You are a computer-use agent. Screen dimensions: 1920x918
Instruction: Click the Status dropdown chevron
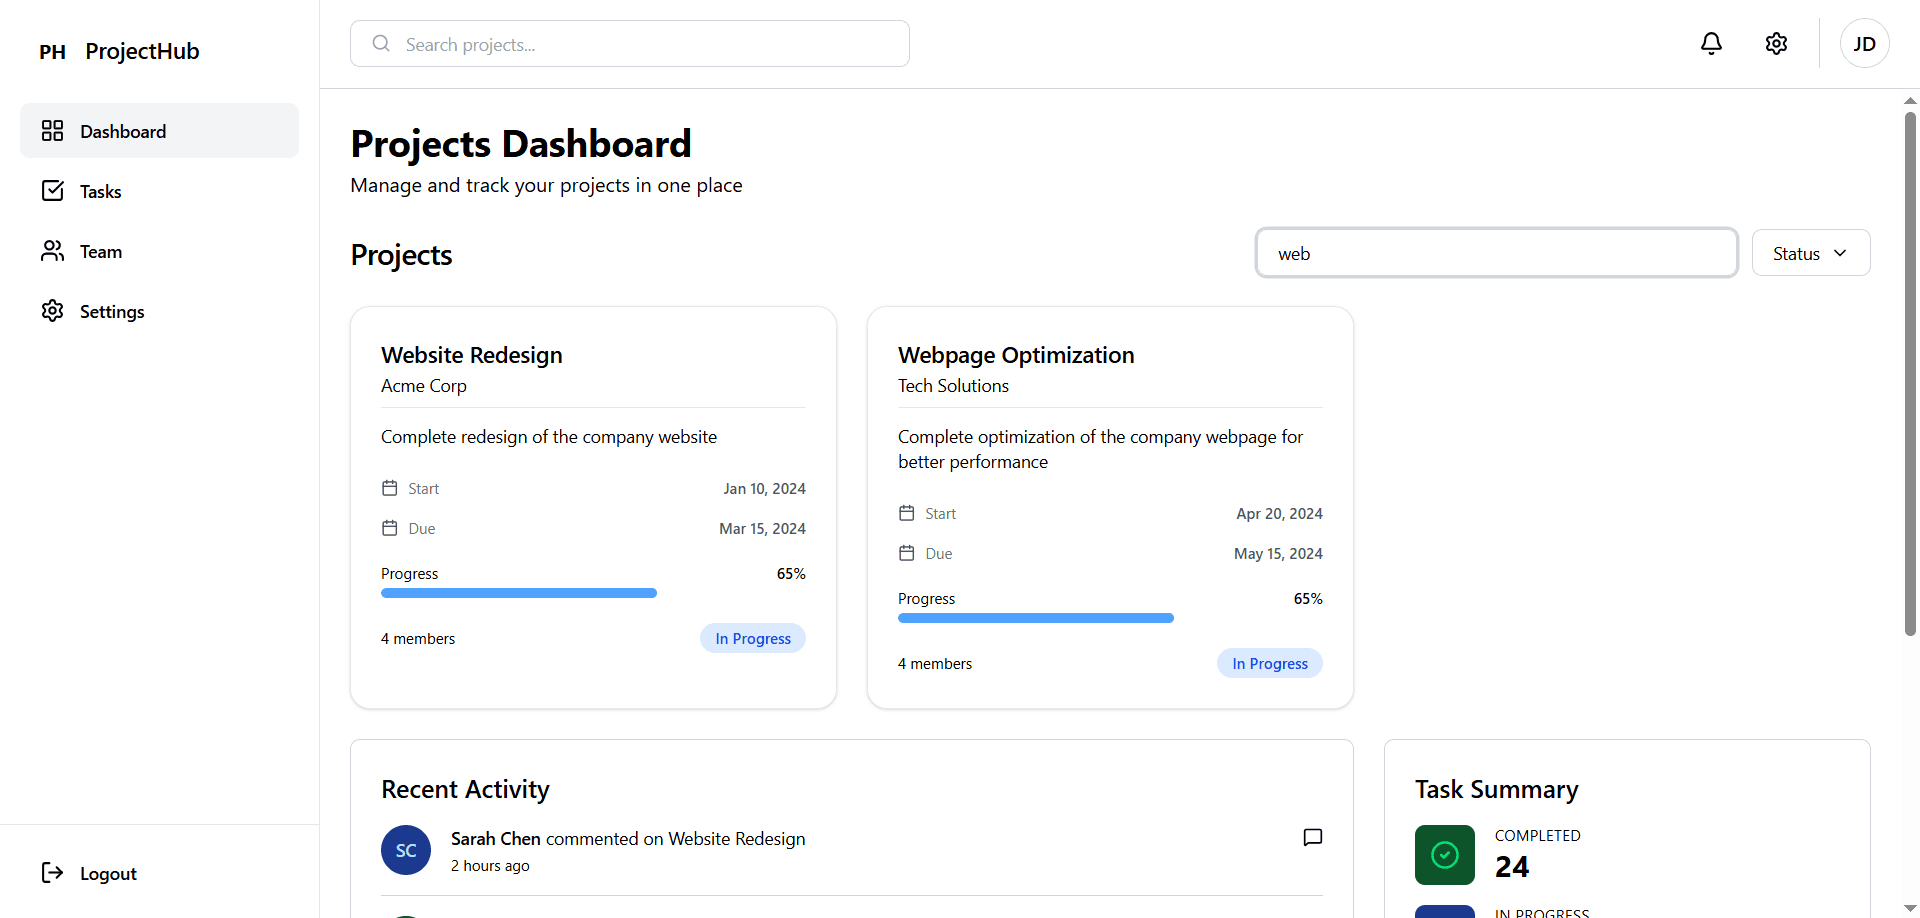(x=1840, y=253)
